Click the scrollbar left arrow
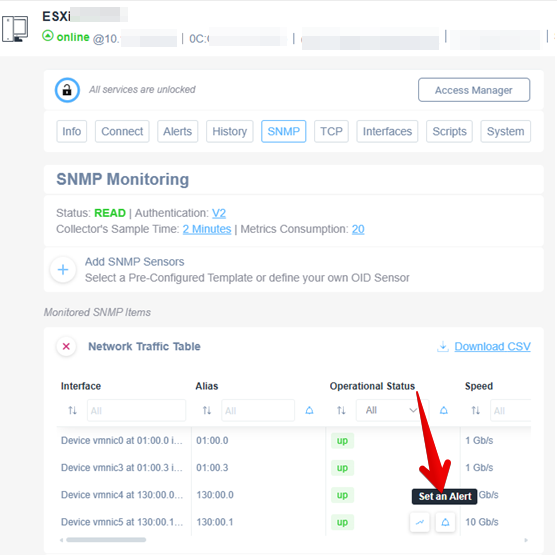This screenshot has width=557, height=556. (x=61, y=540)
